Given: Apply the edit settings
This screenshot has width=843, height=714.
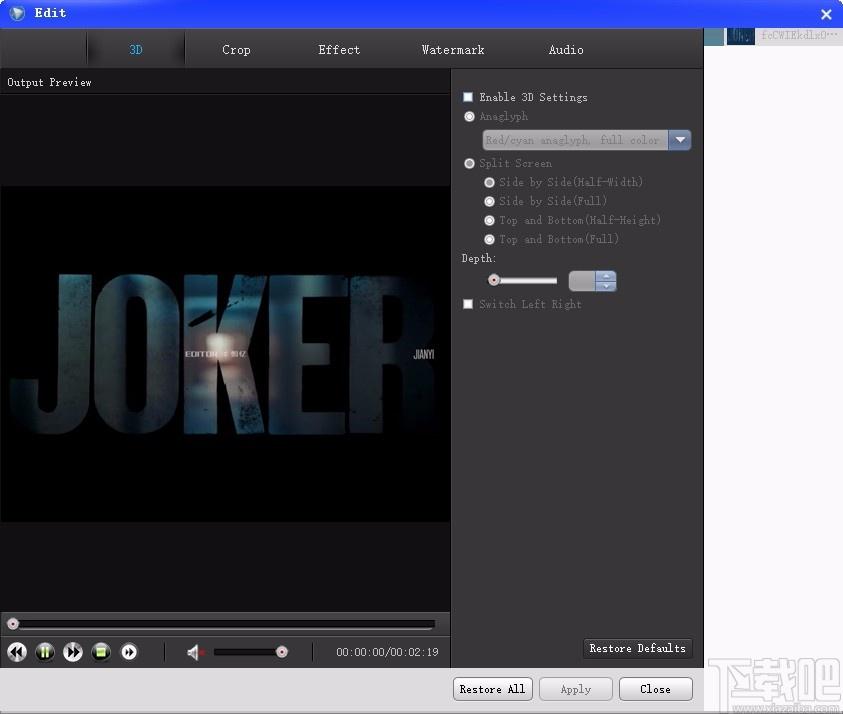Looking at the screenshot, I should [x=576, y=689].
